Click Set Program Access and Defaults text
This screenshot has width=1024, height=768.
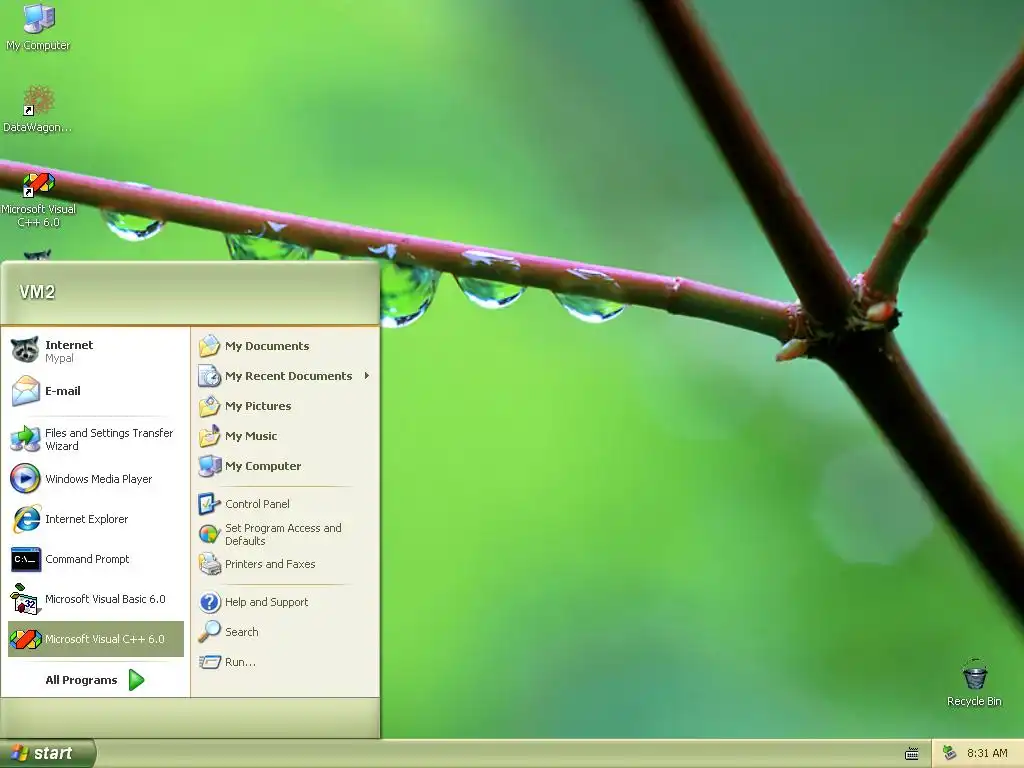283,534
